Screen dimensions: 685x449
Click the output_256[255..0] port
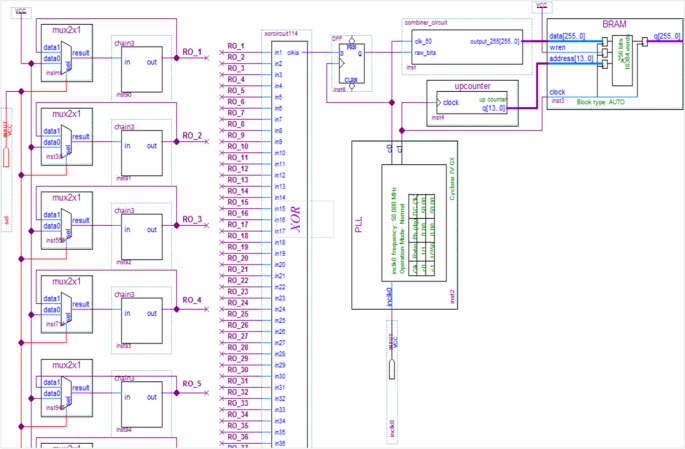pyautogui.click(x=495, y=41)
